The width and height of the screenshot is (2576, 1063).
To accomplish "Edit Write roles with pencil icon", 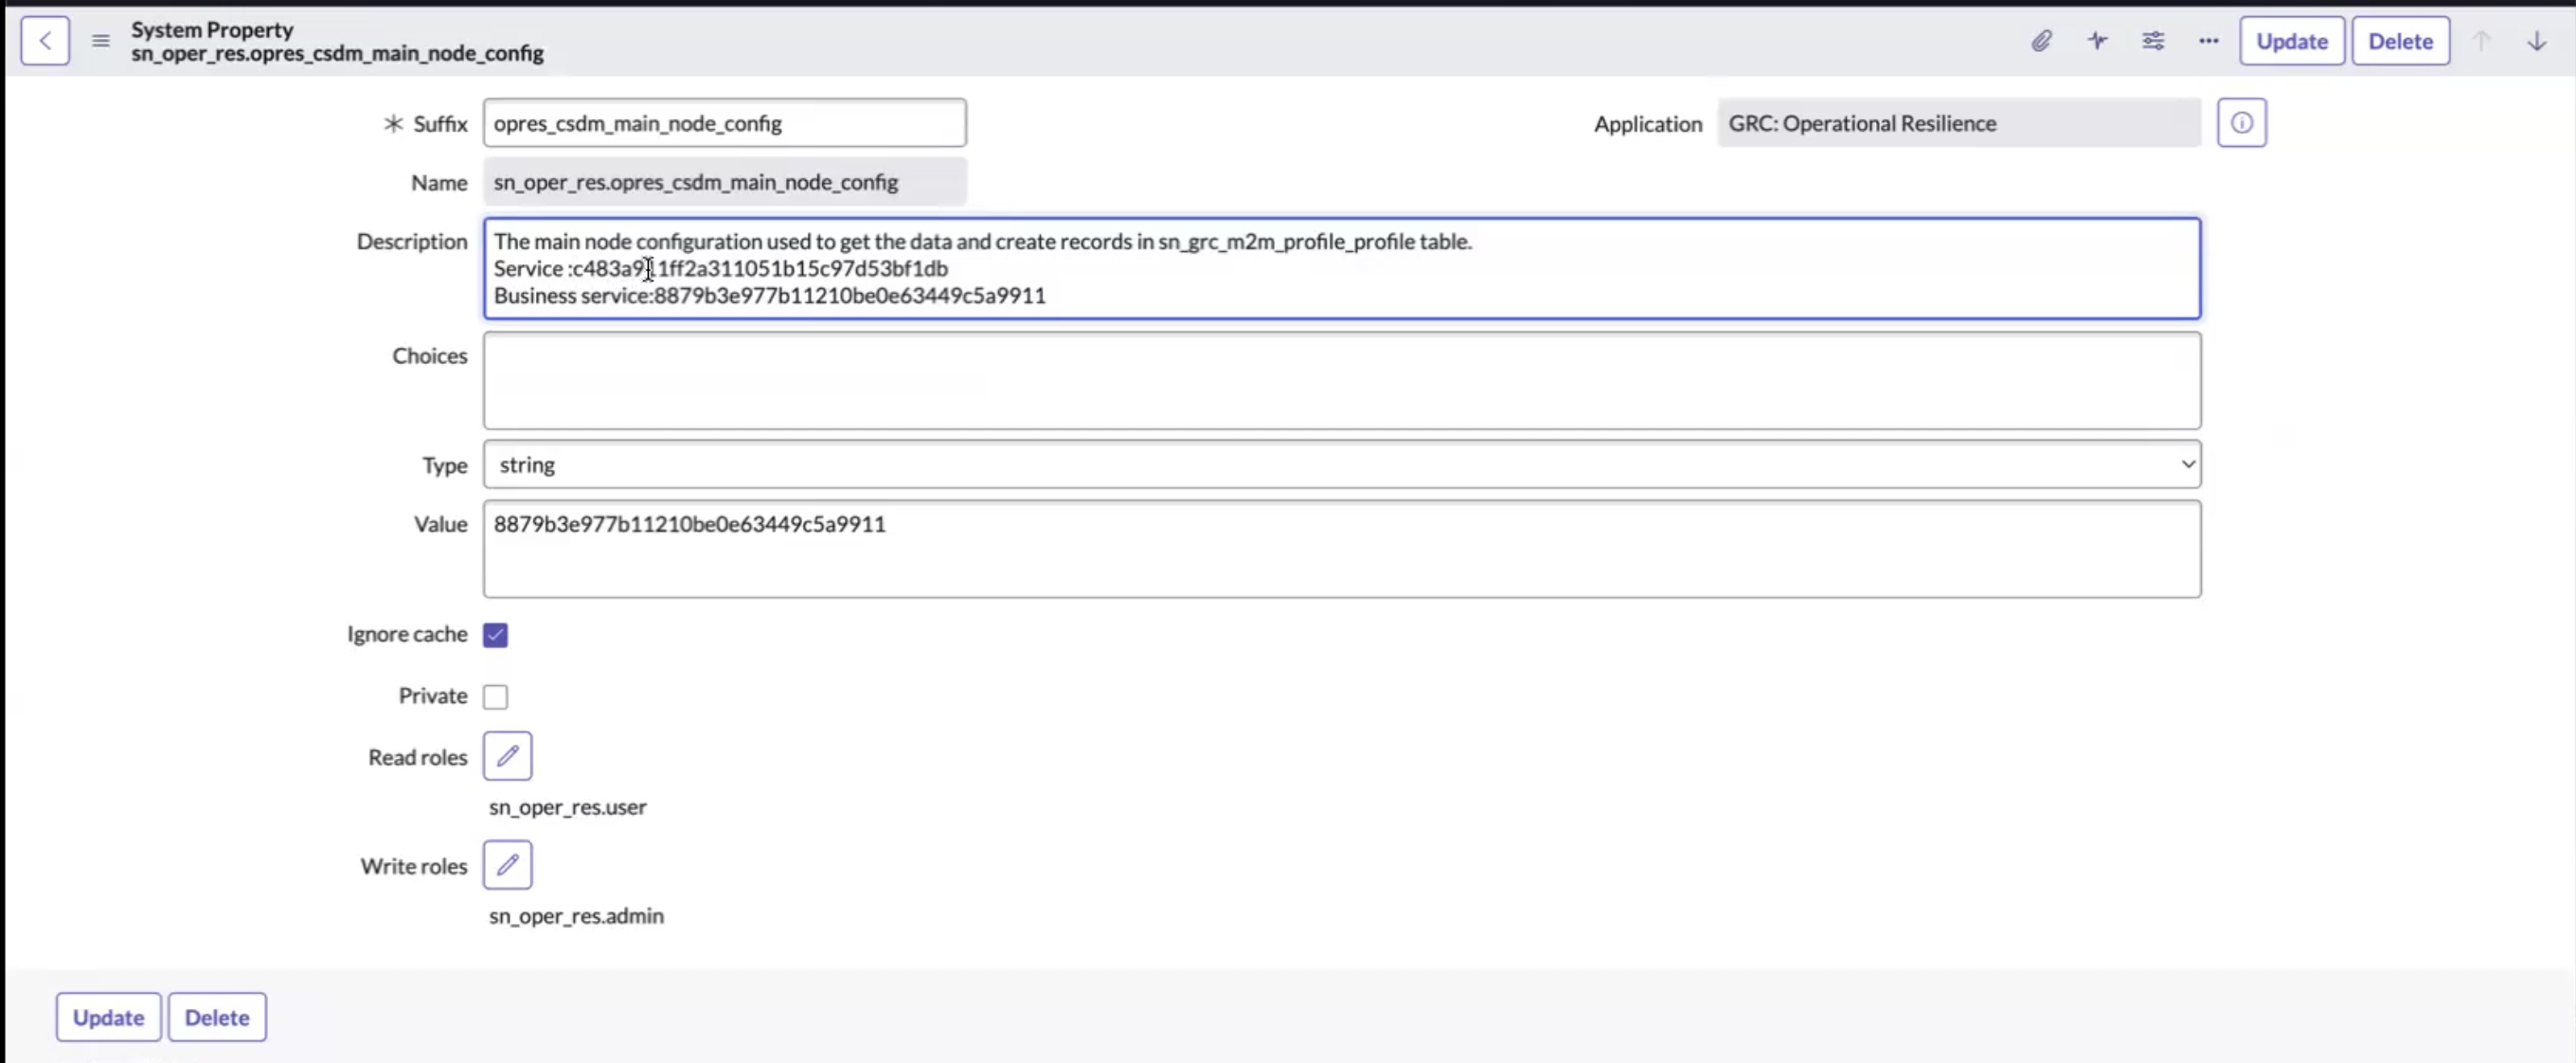I will (508, 865).
